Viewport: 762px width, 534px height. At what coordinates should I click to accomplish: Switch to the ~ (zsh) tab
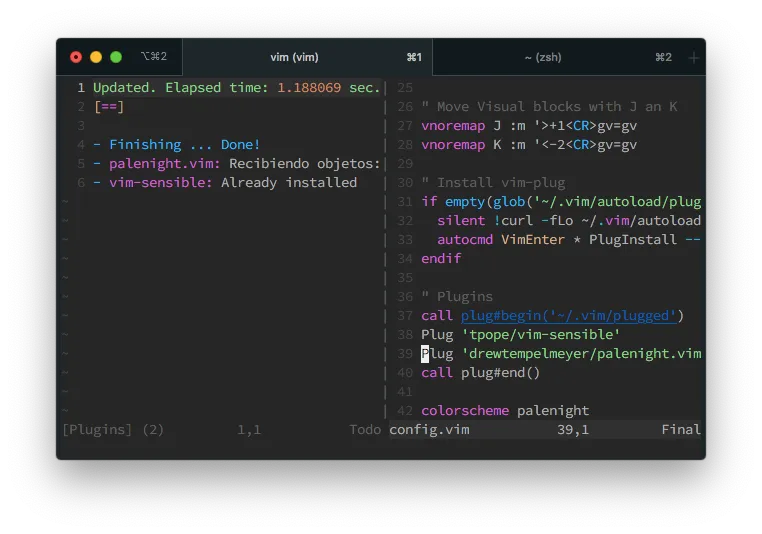(557, 57)
